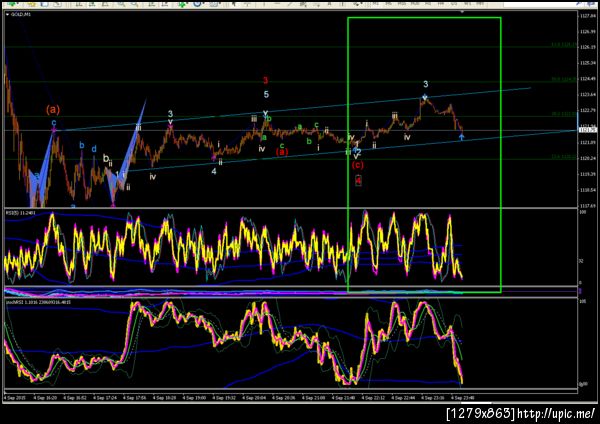The height and width of the screenshot is (424, 600).
Task: Click price level 1124.49 on the scale
Action: tap(588, 79)
